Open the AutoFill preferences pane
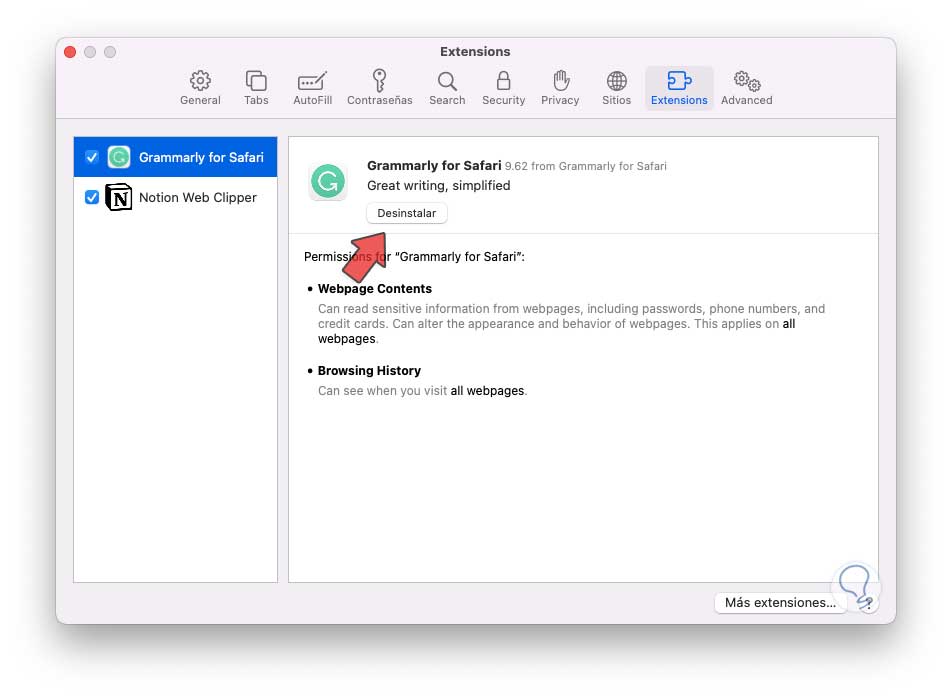 point(312,88)
